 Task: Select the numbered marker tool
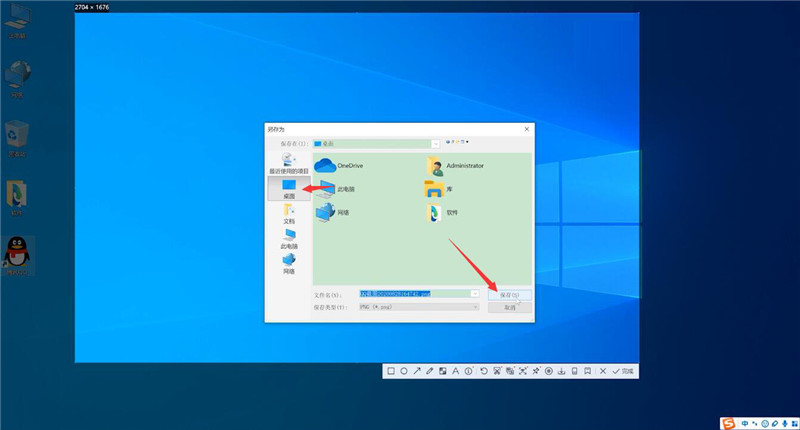pyautogui.click(x=468, y=371)
